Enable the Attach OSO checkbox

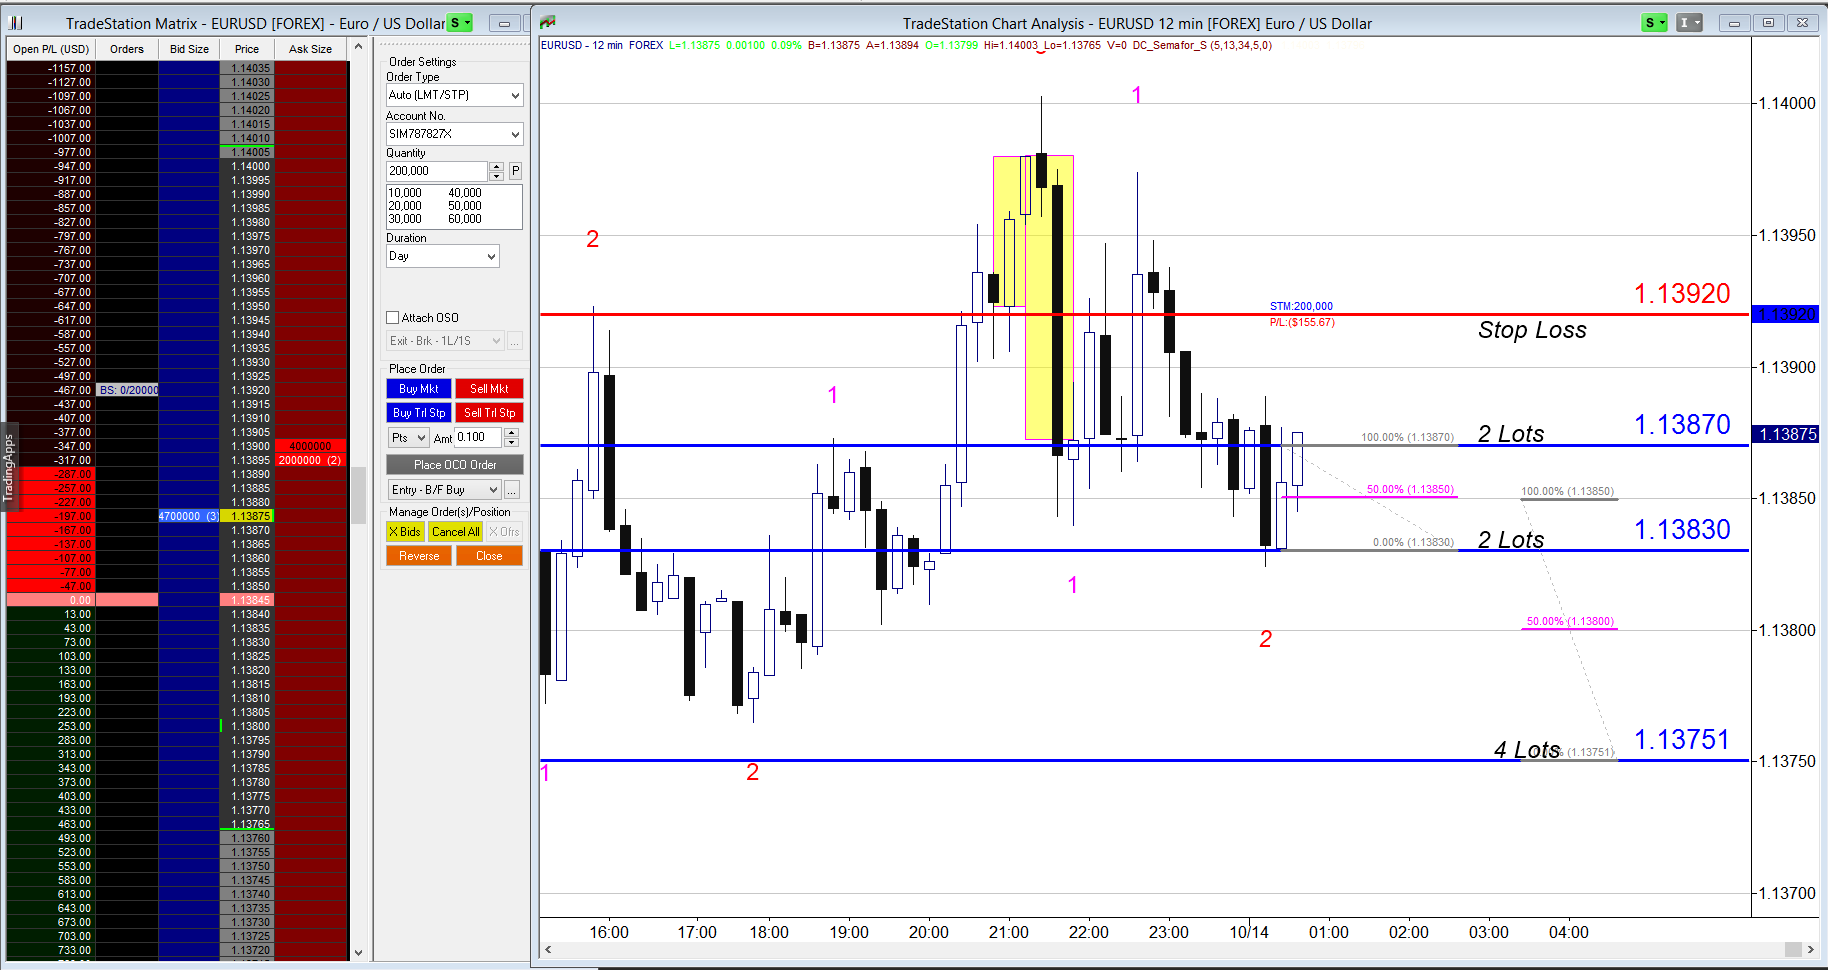coord(393,318)
